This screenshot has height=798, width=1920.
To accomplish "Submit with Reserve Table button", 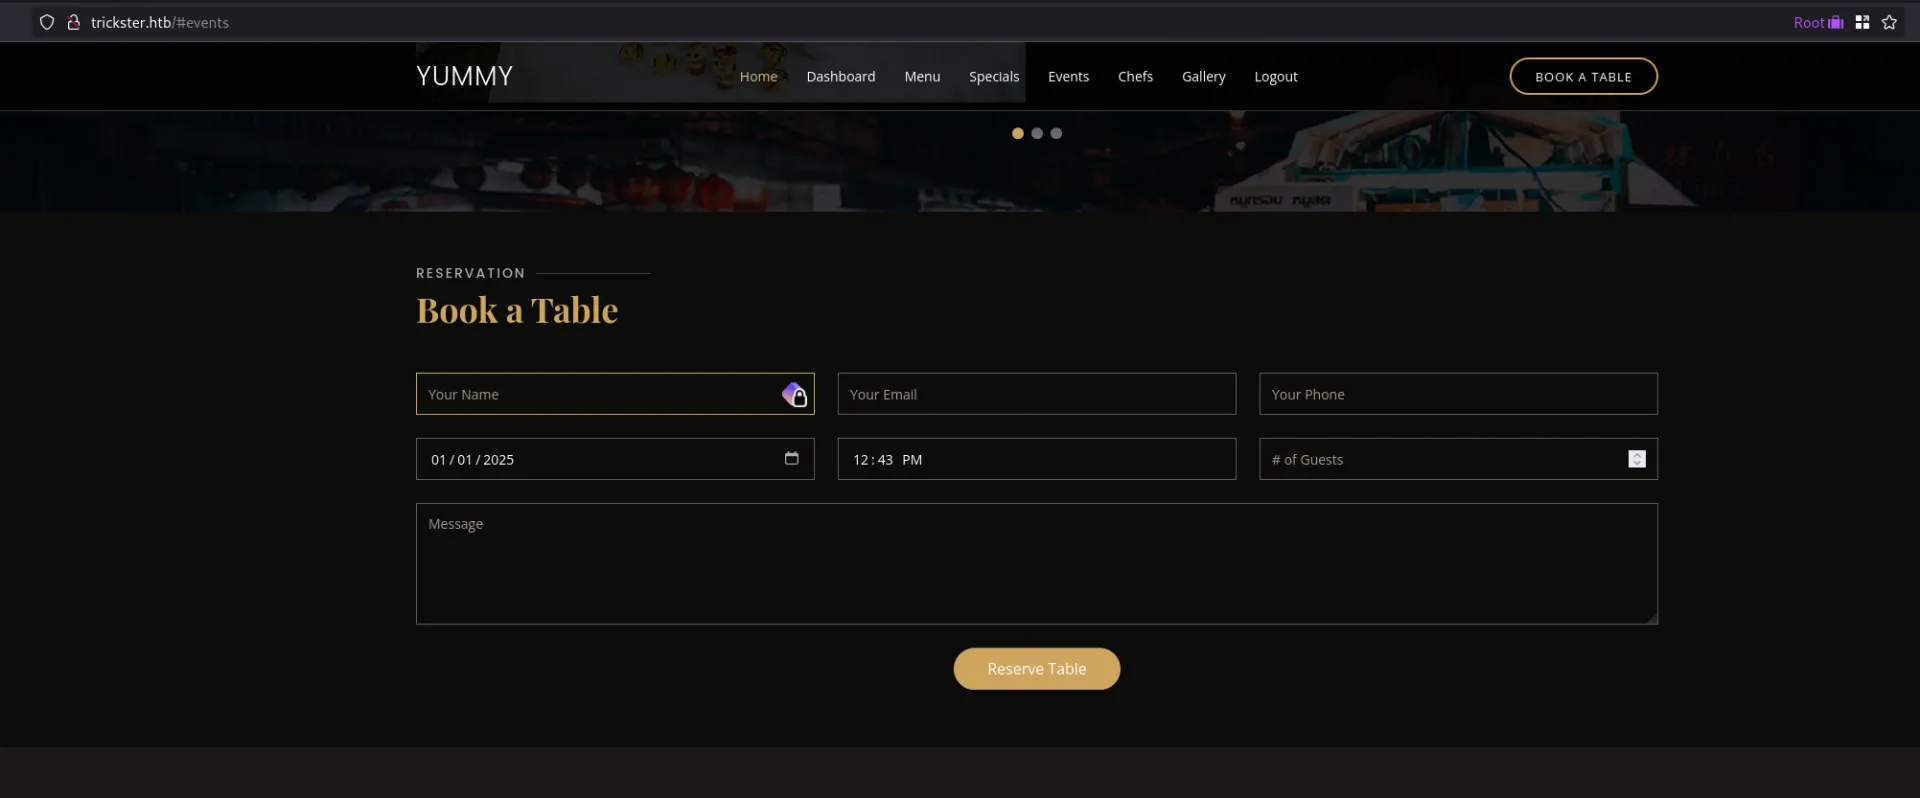I will 1037,669.
